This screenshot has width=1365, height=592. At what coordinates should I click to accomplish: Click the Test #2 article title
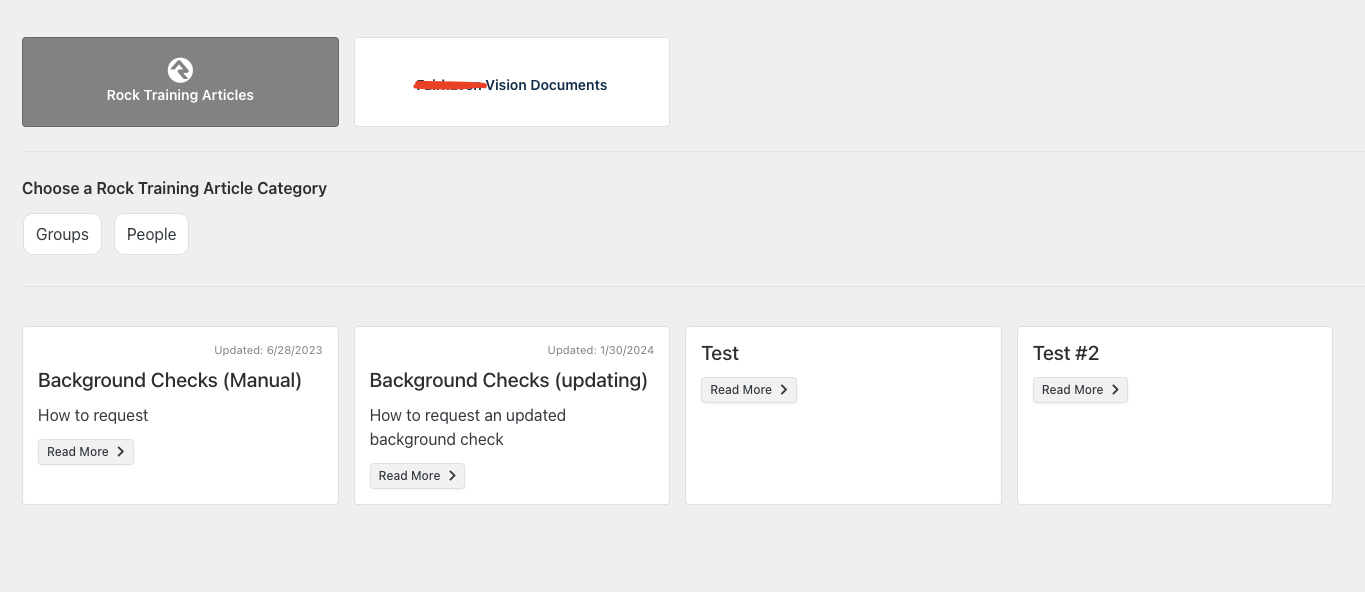[1066, 353]
